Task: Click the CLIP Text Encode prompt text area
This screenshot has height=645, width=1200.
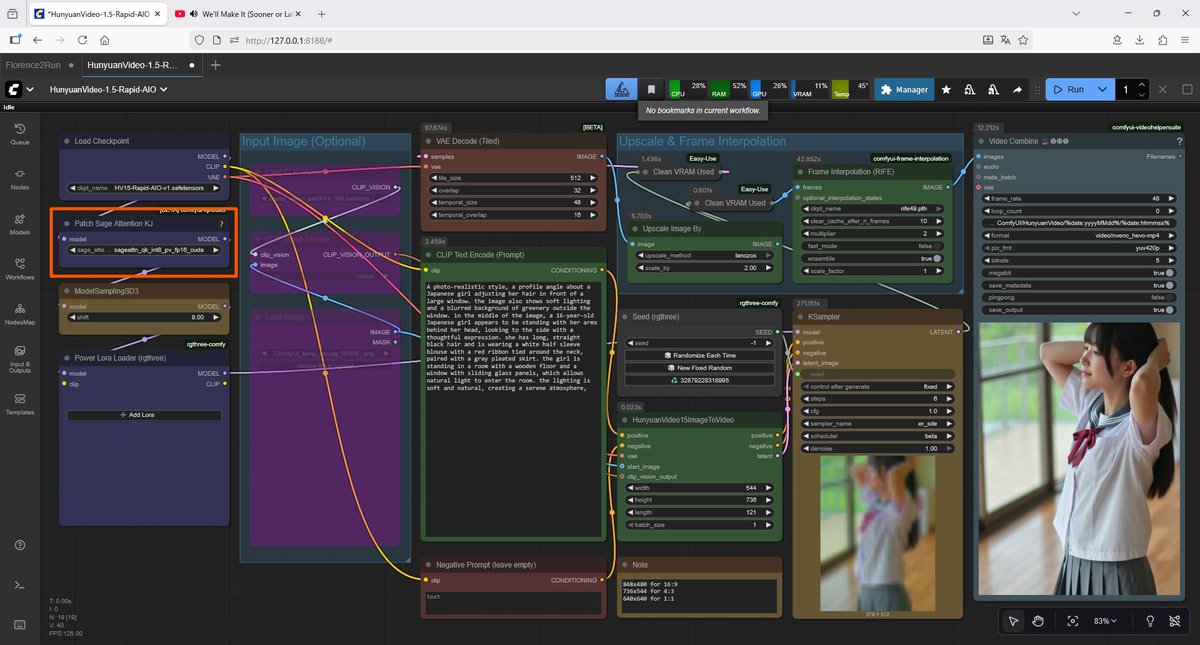Action: (x=514, y=410)
